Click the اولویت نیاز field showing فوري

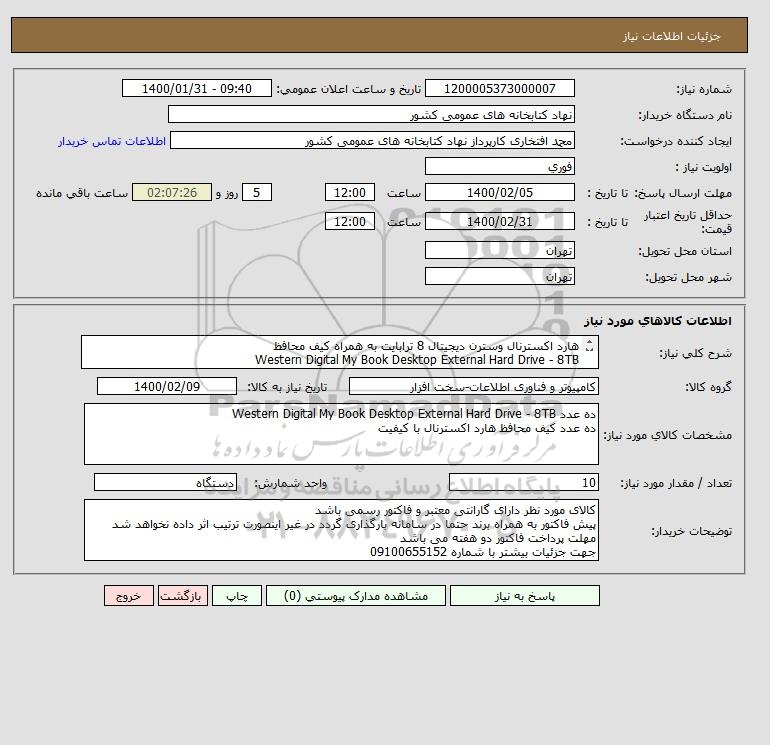pyautogui.click(x=499, y=166)
